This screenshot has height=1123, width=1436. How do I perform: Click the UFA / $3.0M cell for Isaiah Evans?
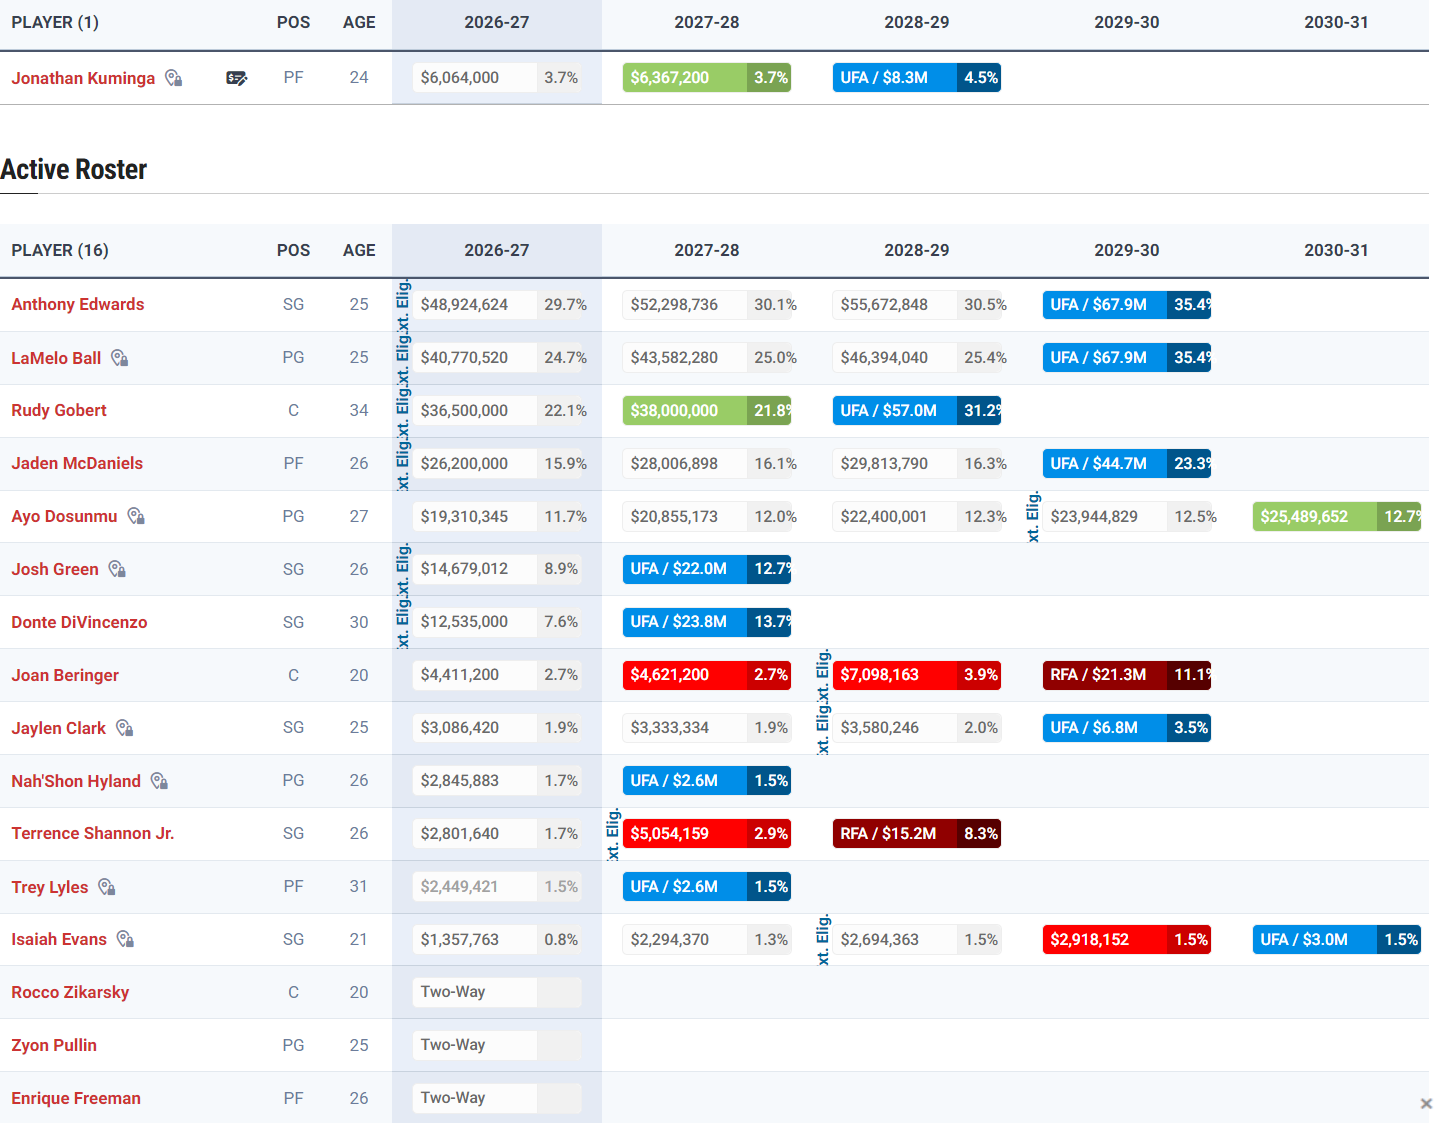(x=1337, y=939)
